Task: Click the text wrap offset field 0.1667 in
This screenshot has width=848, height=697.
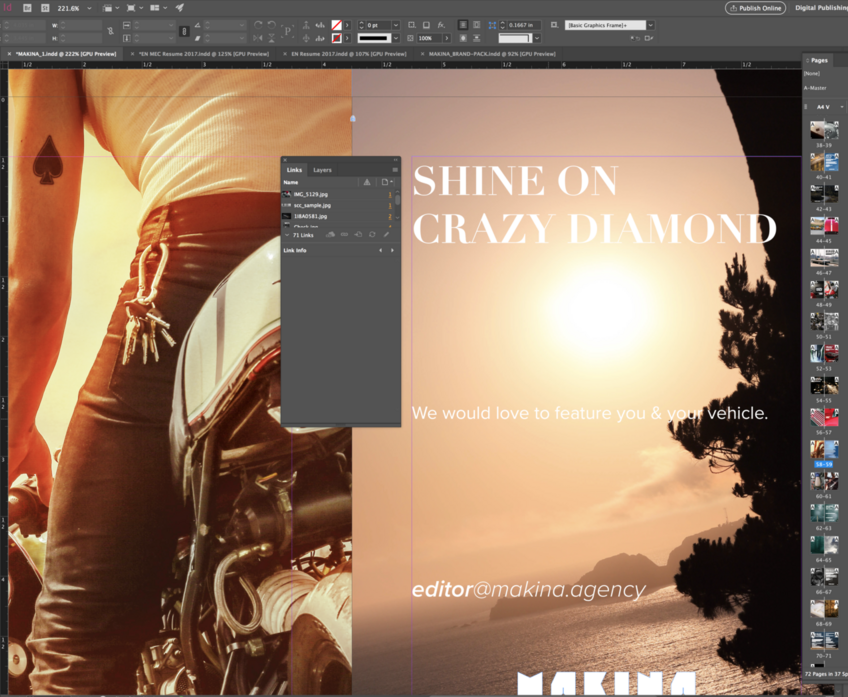Action: click(523, 25)
